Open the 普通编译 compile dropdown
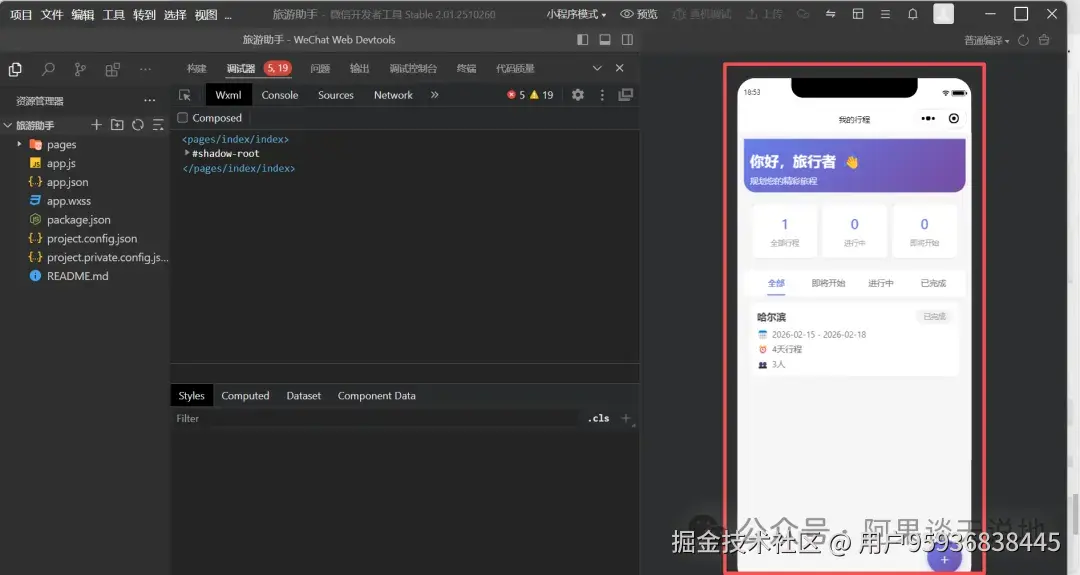The image size is (1080, 575). pyautogui.click(x=987, y=41)
